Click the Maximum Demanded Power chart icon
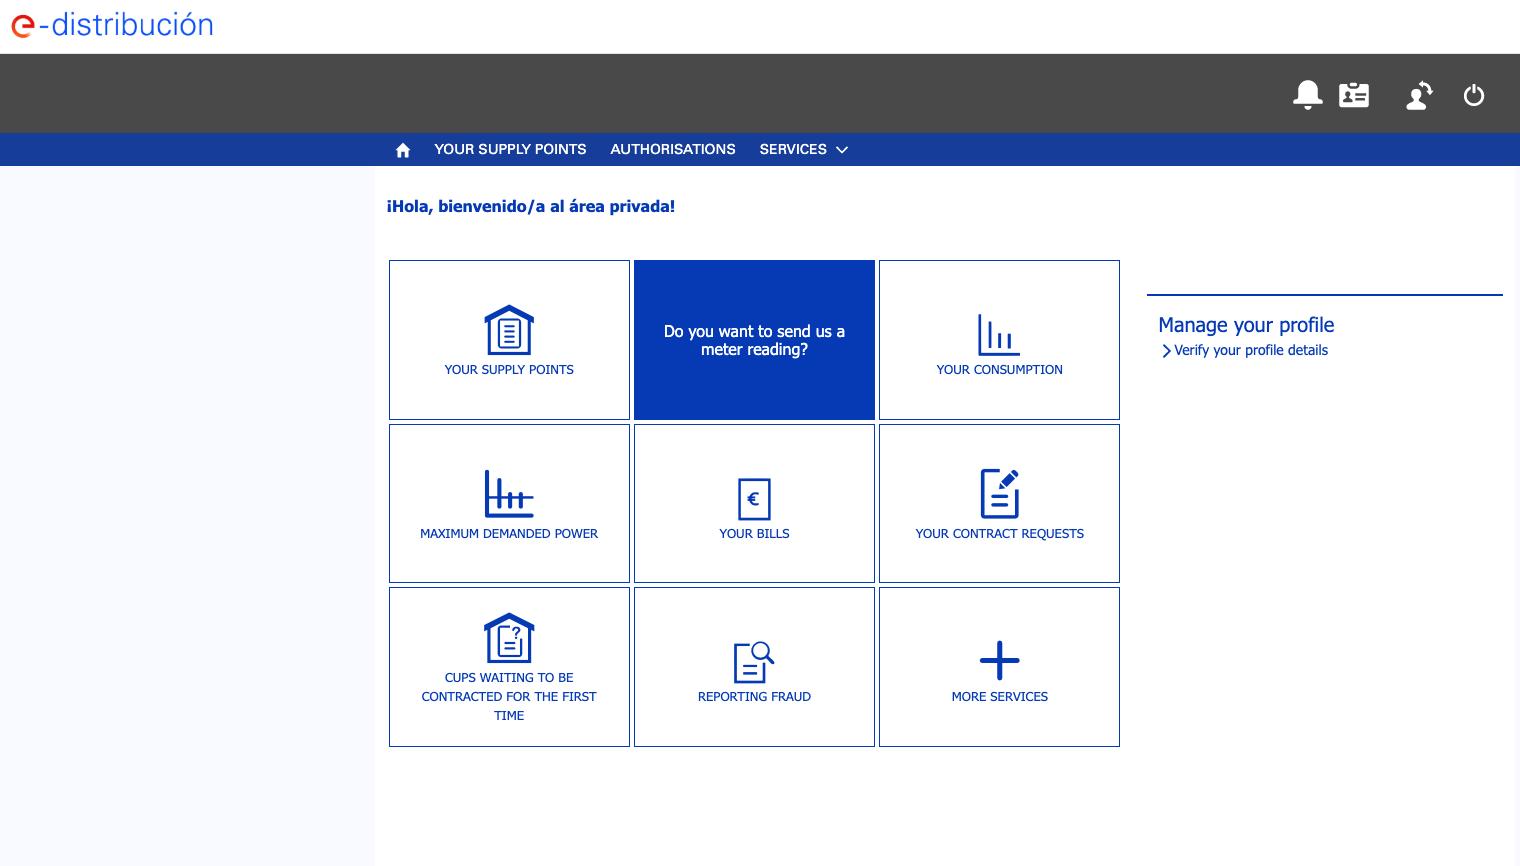 click(509, 493)
